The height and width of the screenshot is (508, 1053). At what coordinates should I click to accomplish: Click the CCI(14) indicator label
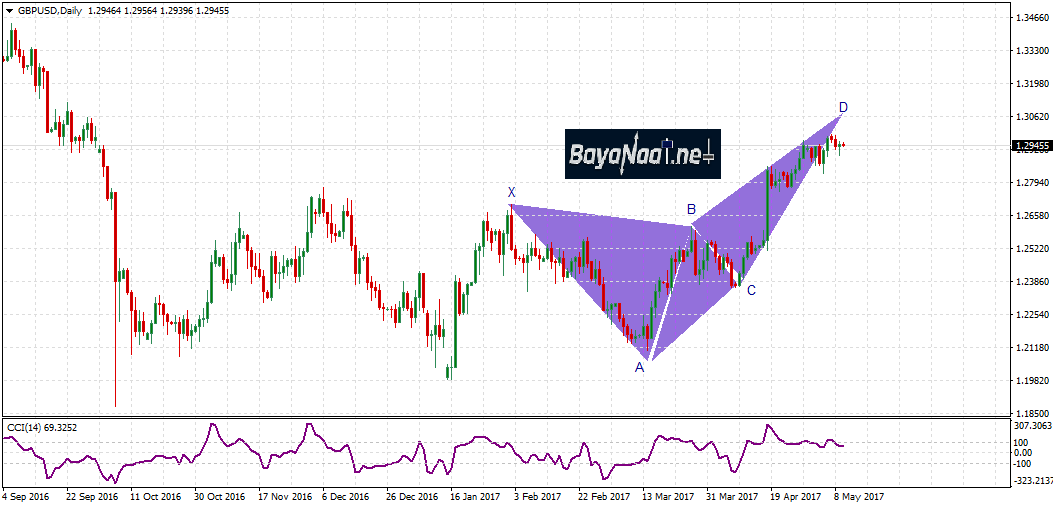coord(44,427)
